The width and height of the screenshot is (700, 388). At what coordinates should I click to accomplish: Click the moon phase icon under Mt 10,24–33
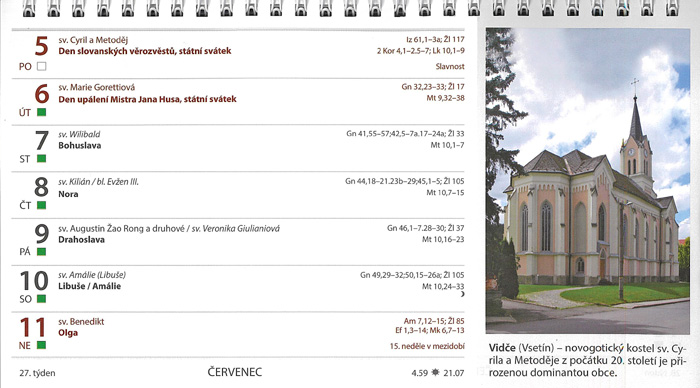click(462, 294)
